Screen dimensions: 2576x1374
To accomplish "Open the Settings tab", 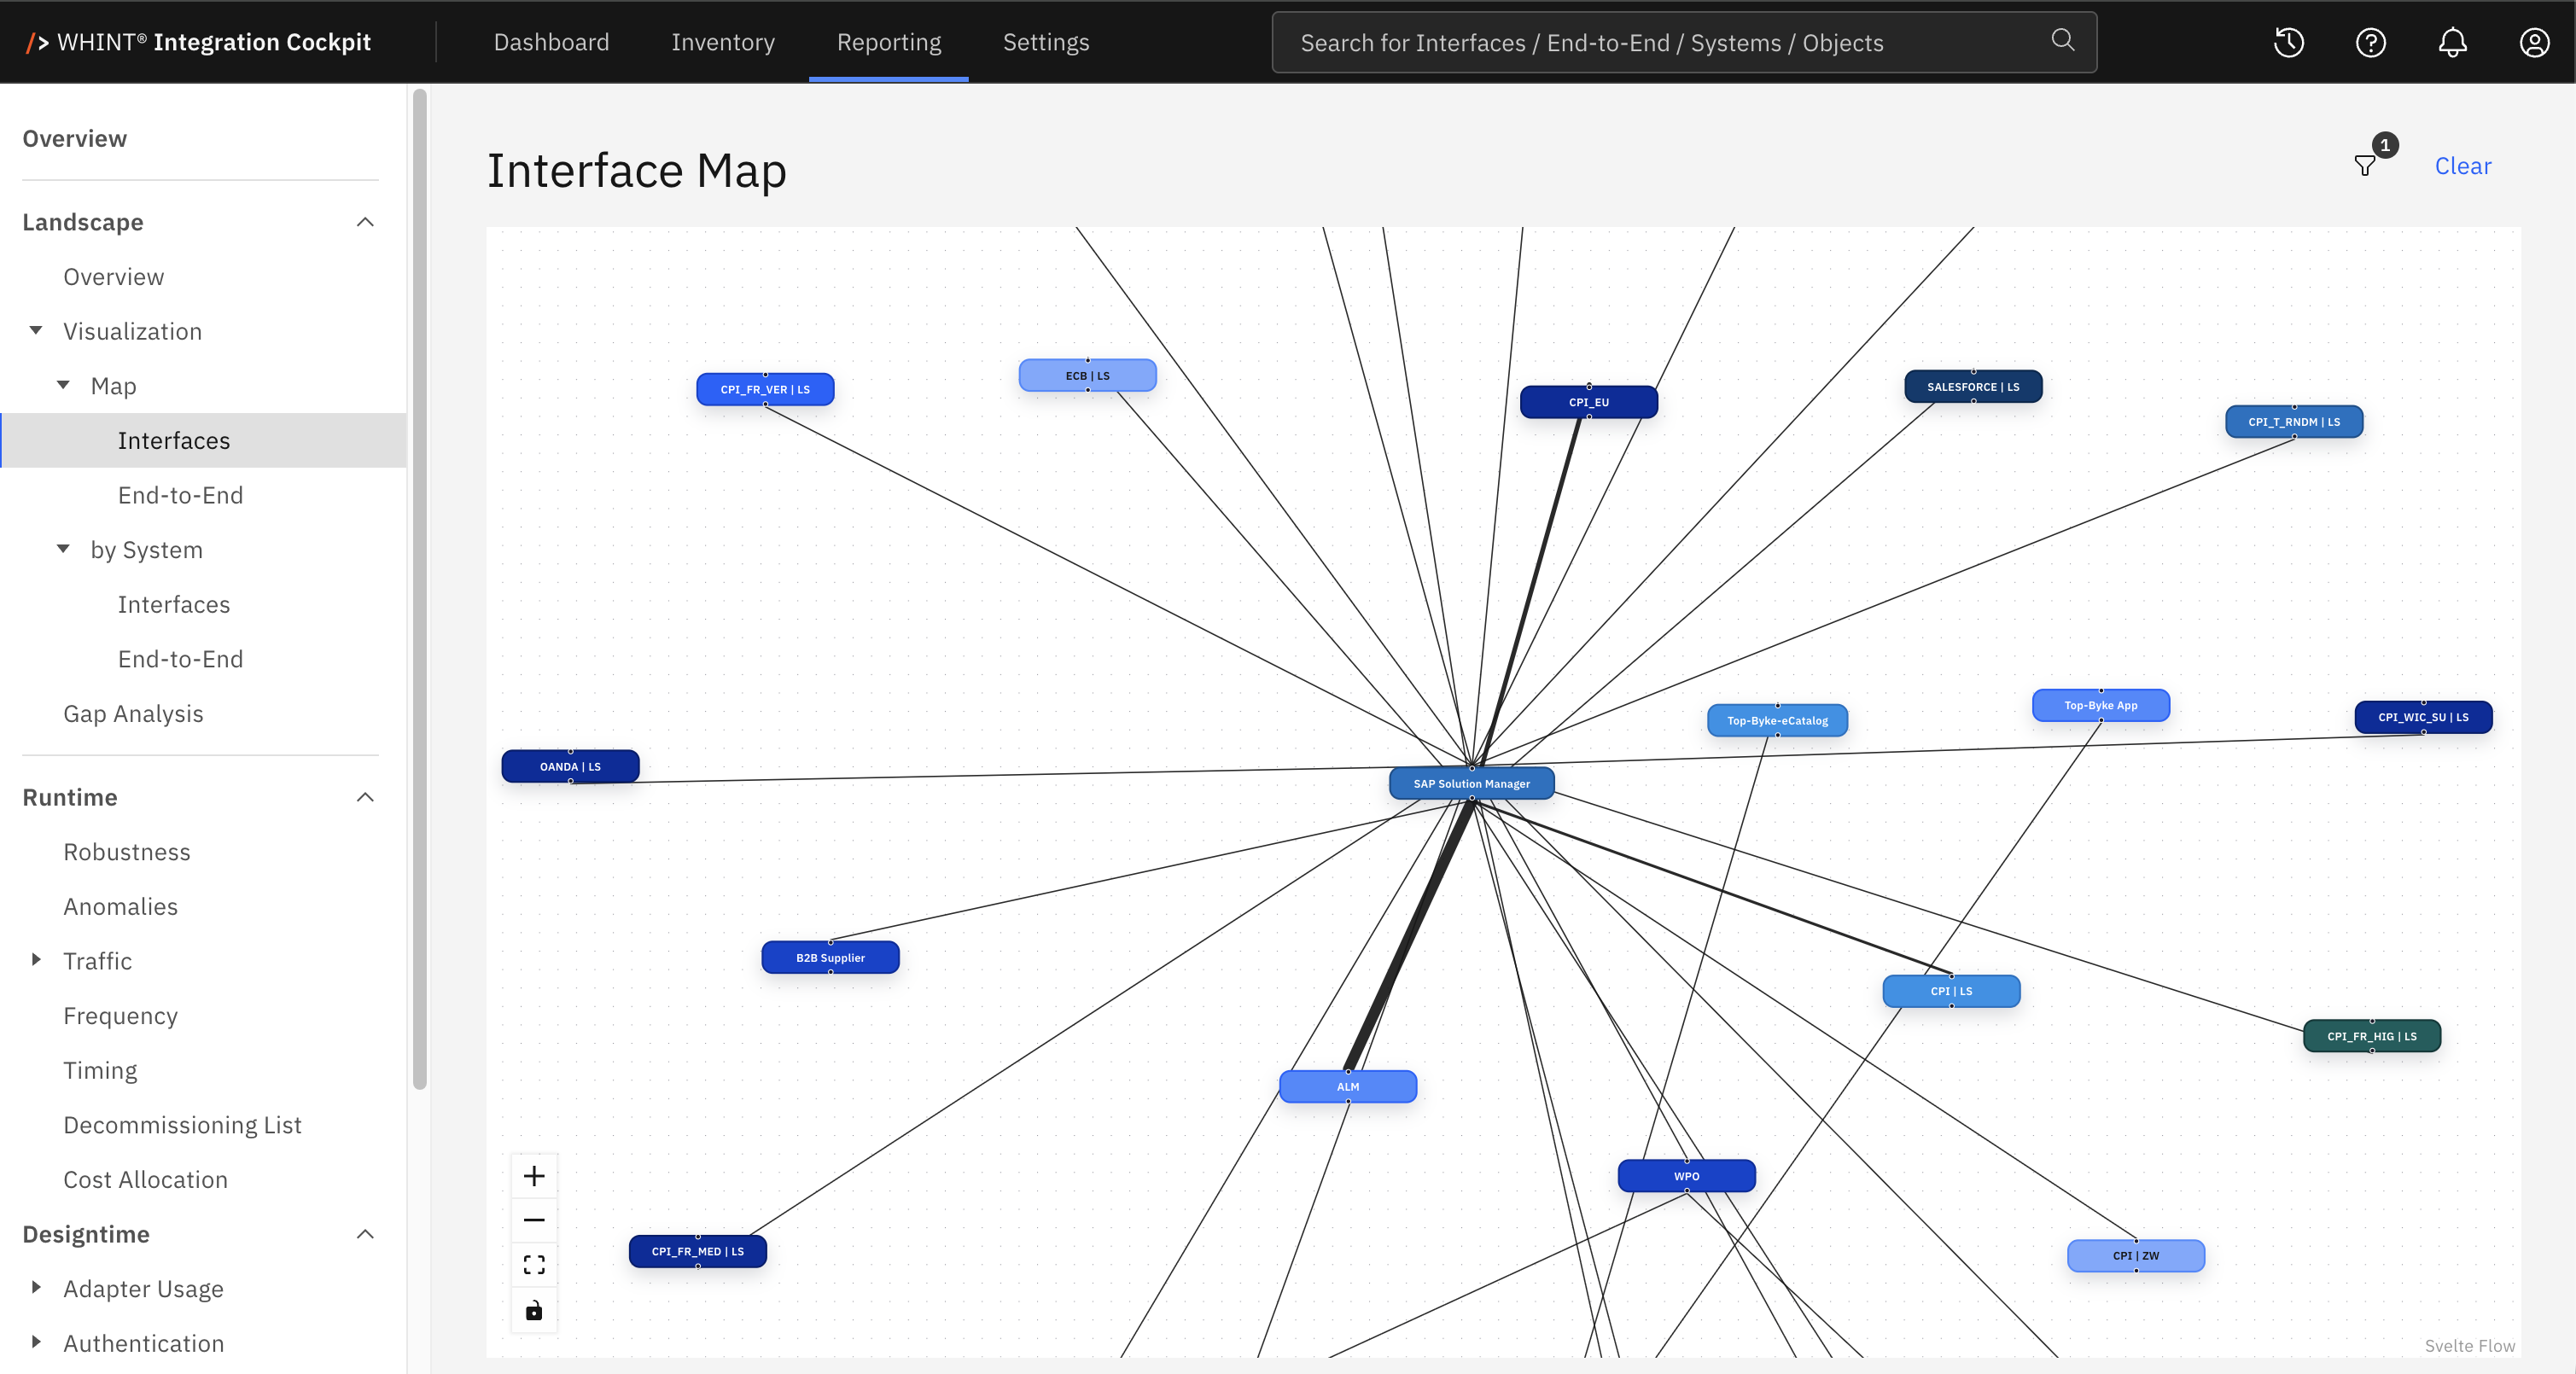I will click(1046, 42).
